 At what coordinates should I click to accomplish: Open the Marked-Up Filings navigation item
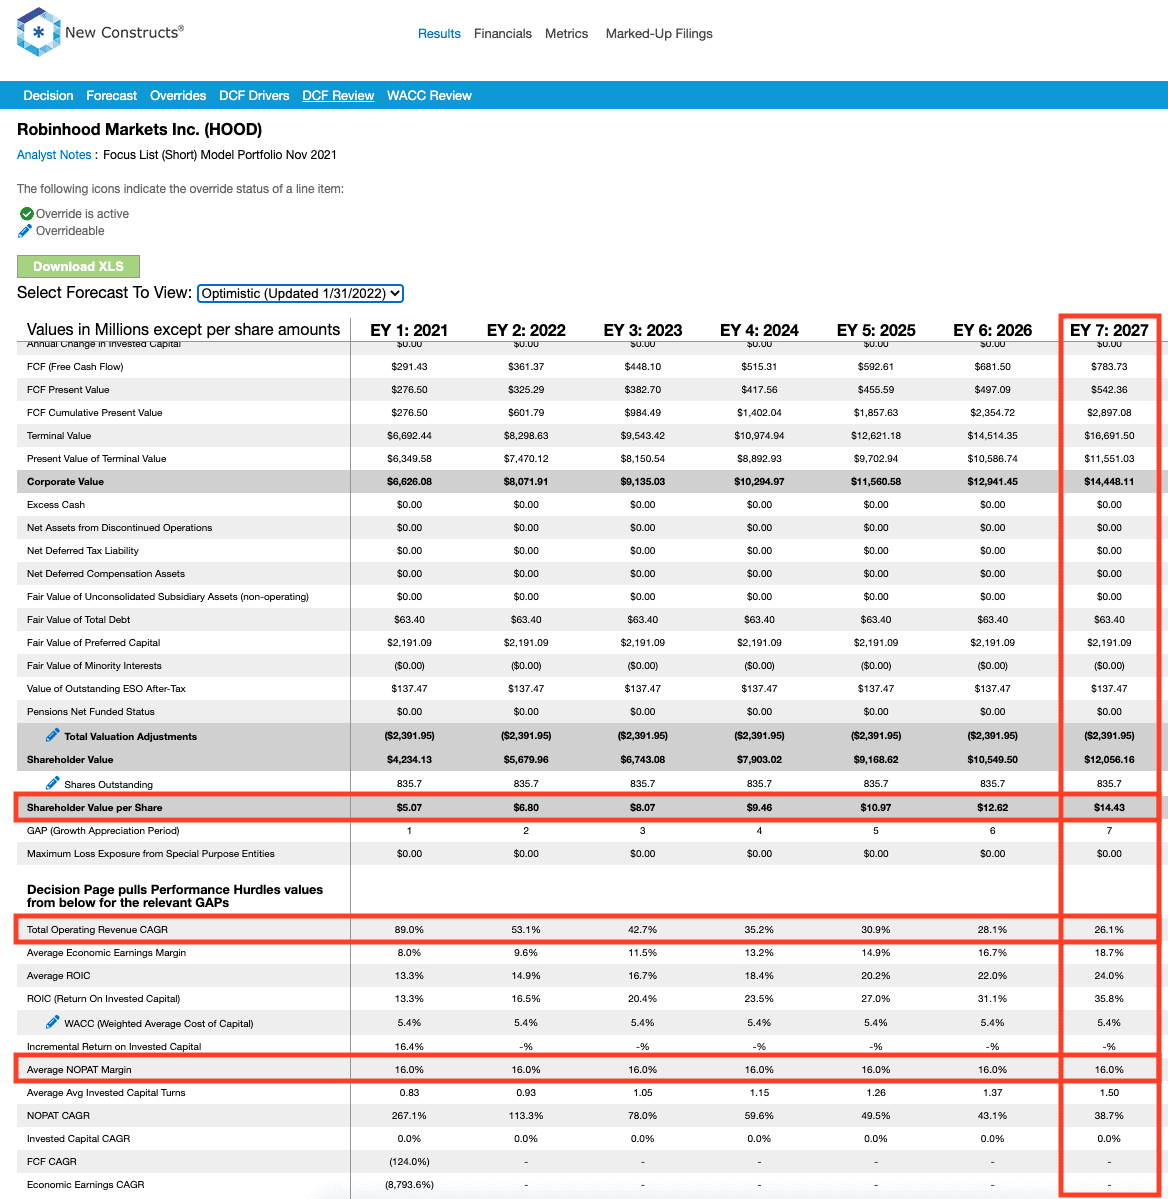659,34
